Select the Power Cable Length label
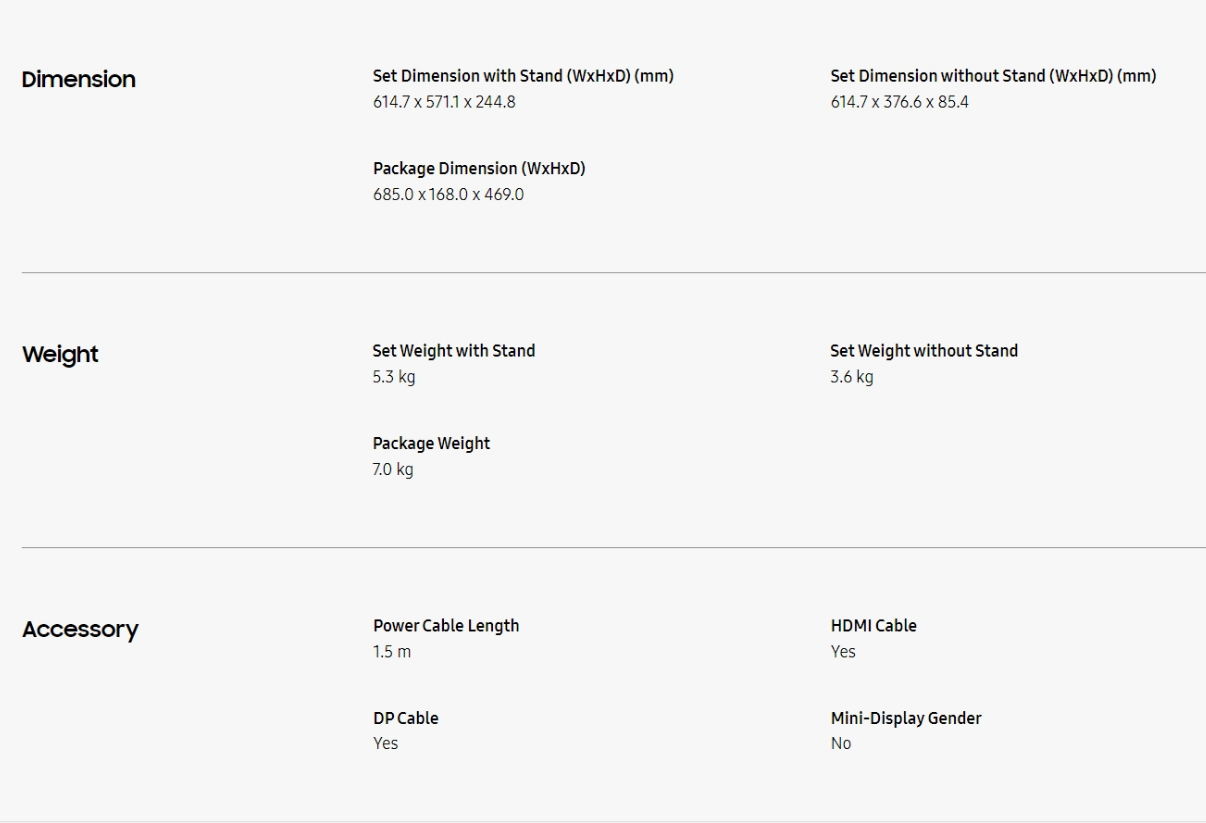Screen dimensions: 1206x823 tap(446, 626)
